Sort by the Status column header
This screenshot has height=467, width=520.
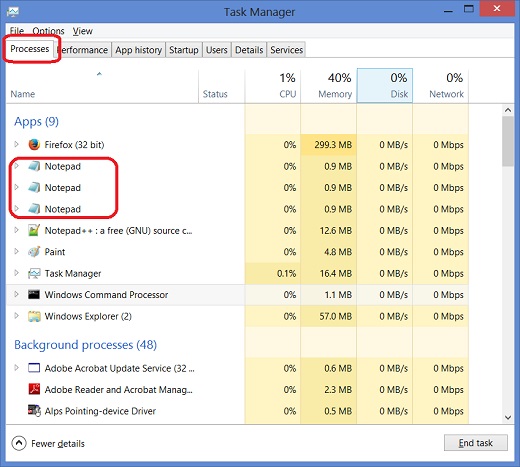(222, 86)
